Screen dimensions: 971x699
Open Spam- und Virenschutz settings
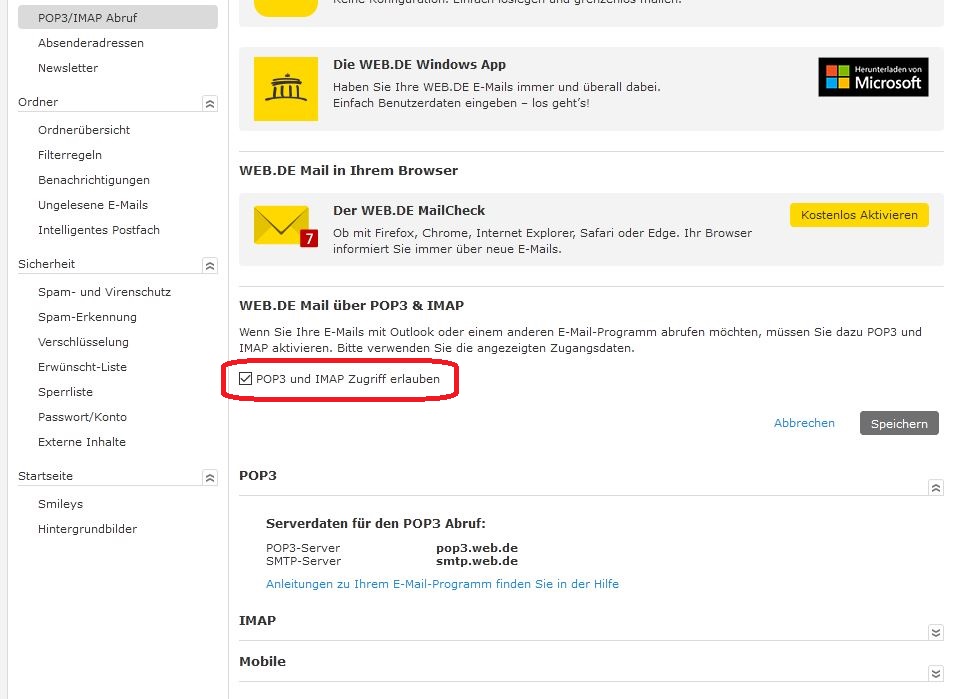(x=104, y=292)
